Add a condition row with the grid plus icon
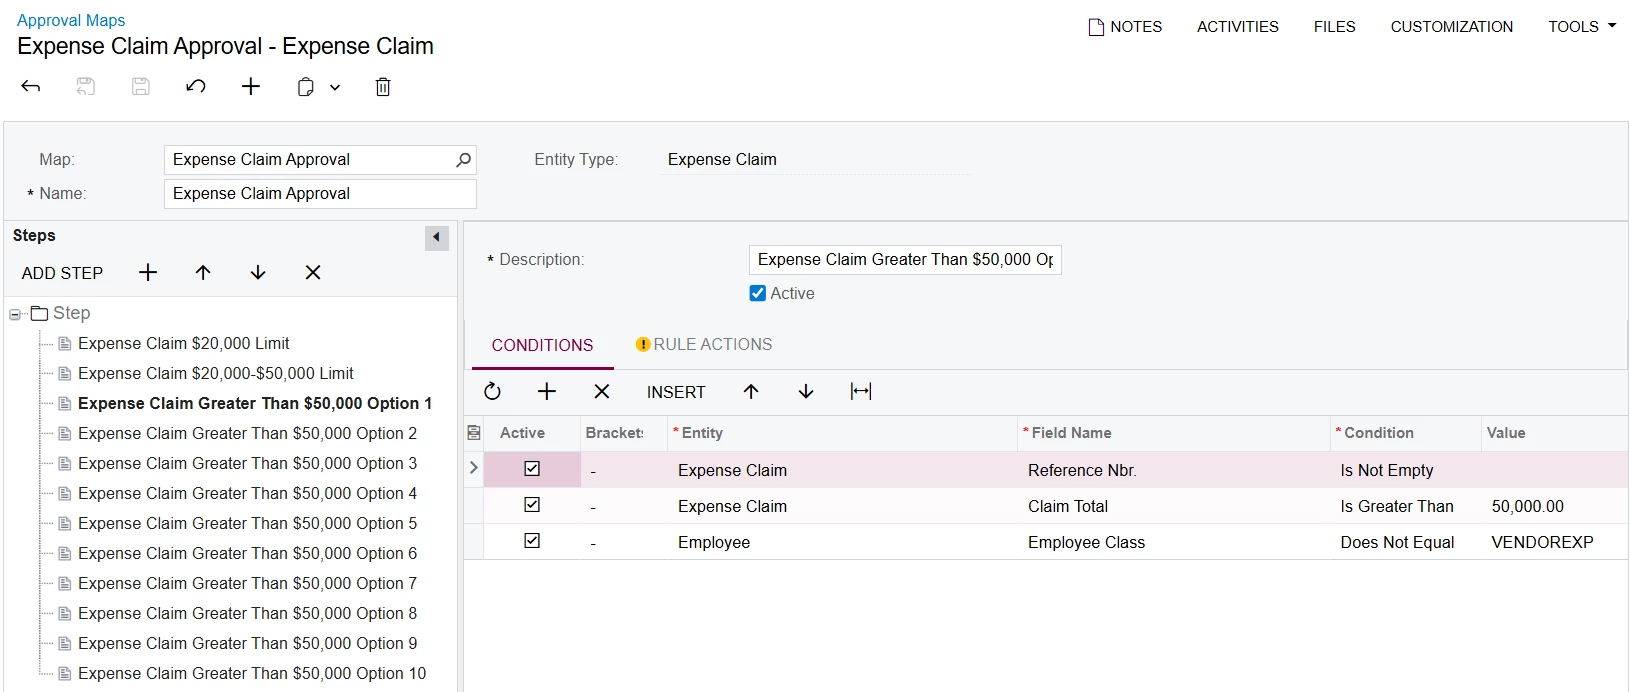 point(547,392)
